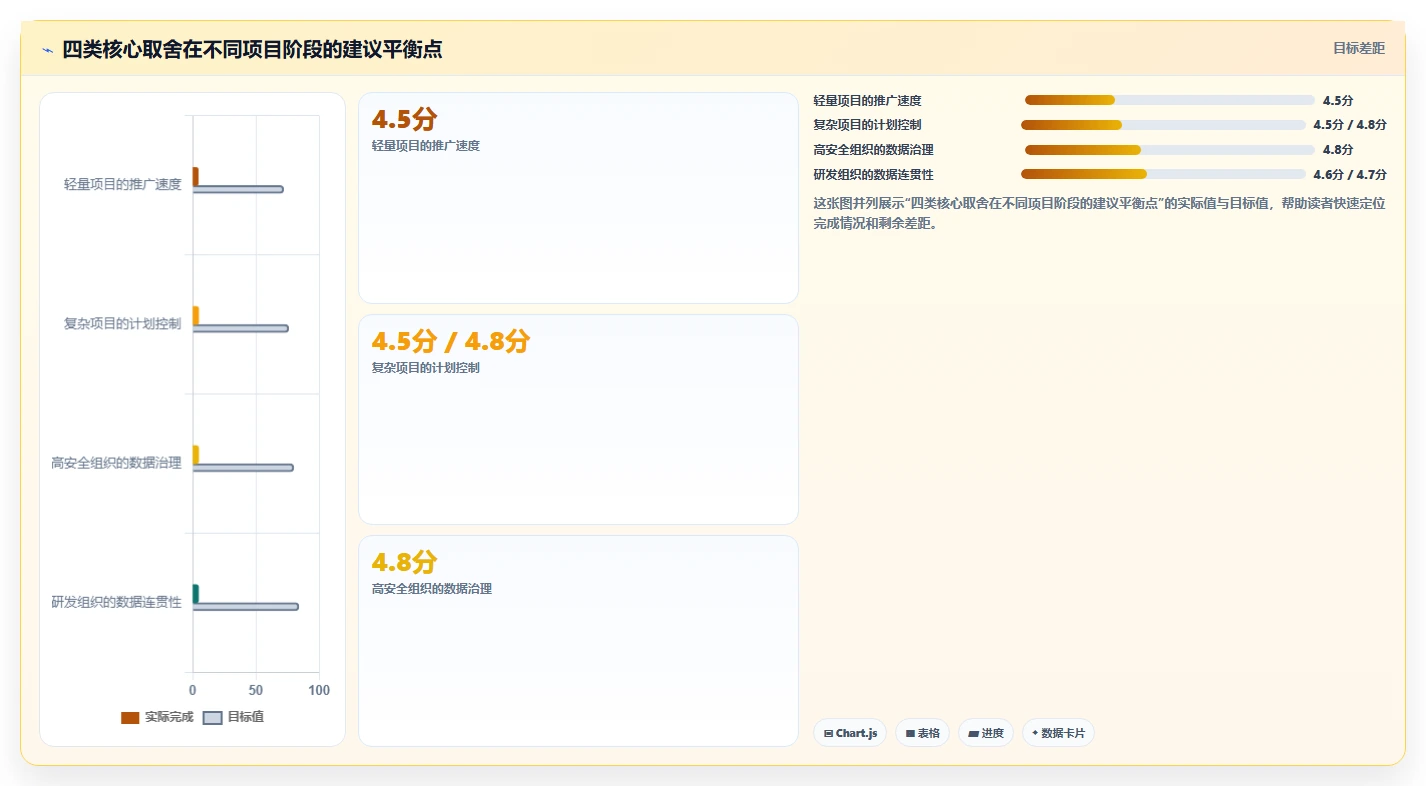Click the large 4.8分 value on the 高安全组织的数据治理 card

pyautogui.click(x=405, y=562)
